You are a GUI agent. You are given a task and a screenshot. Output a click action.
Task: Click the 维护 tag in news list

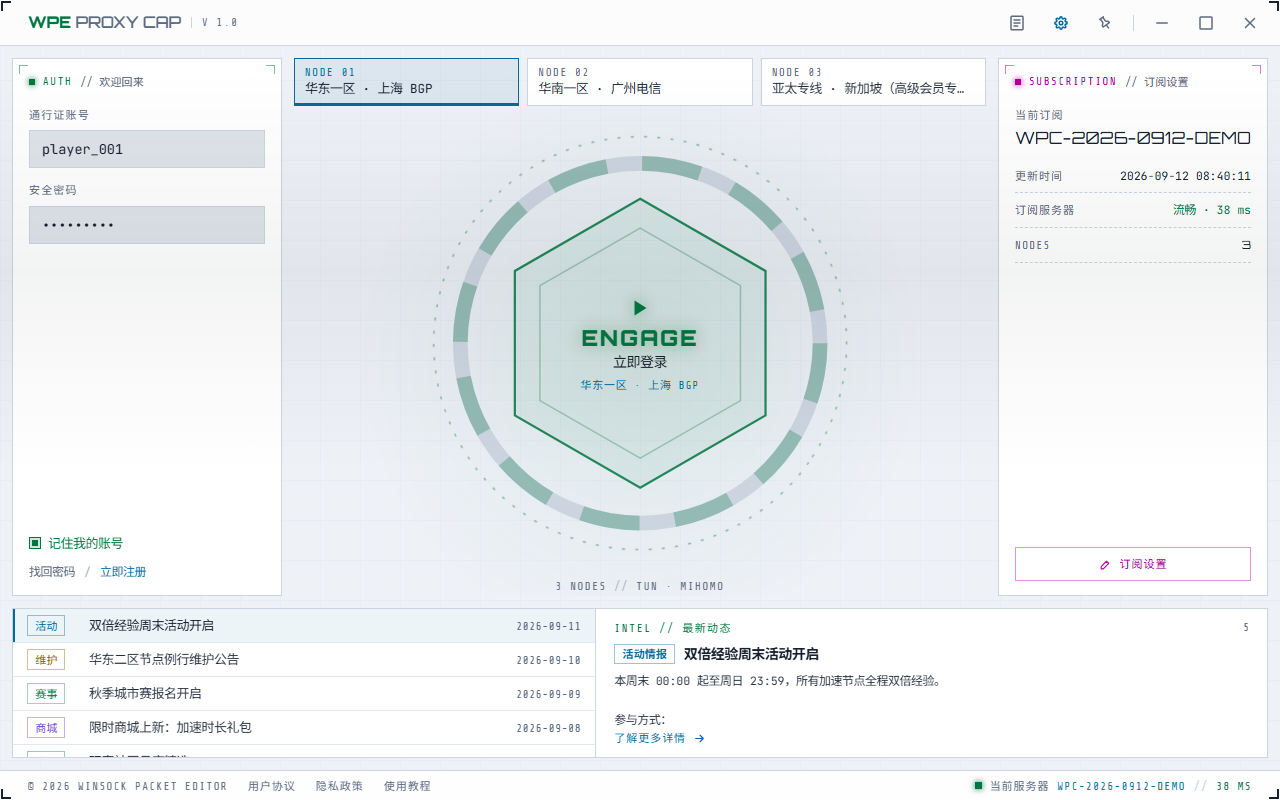point(46,660)
